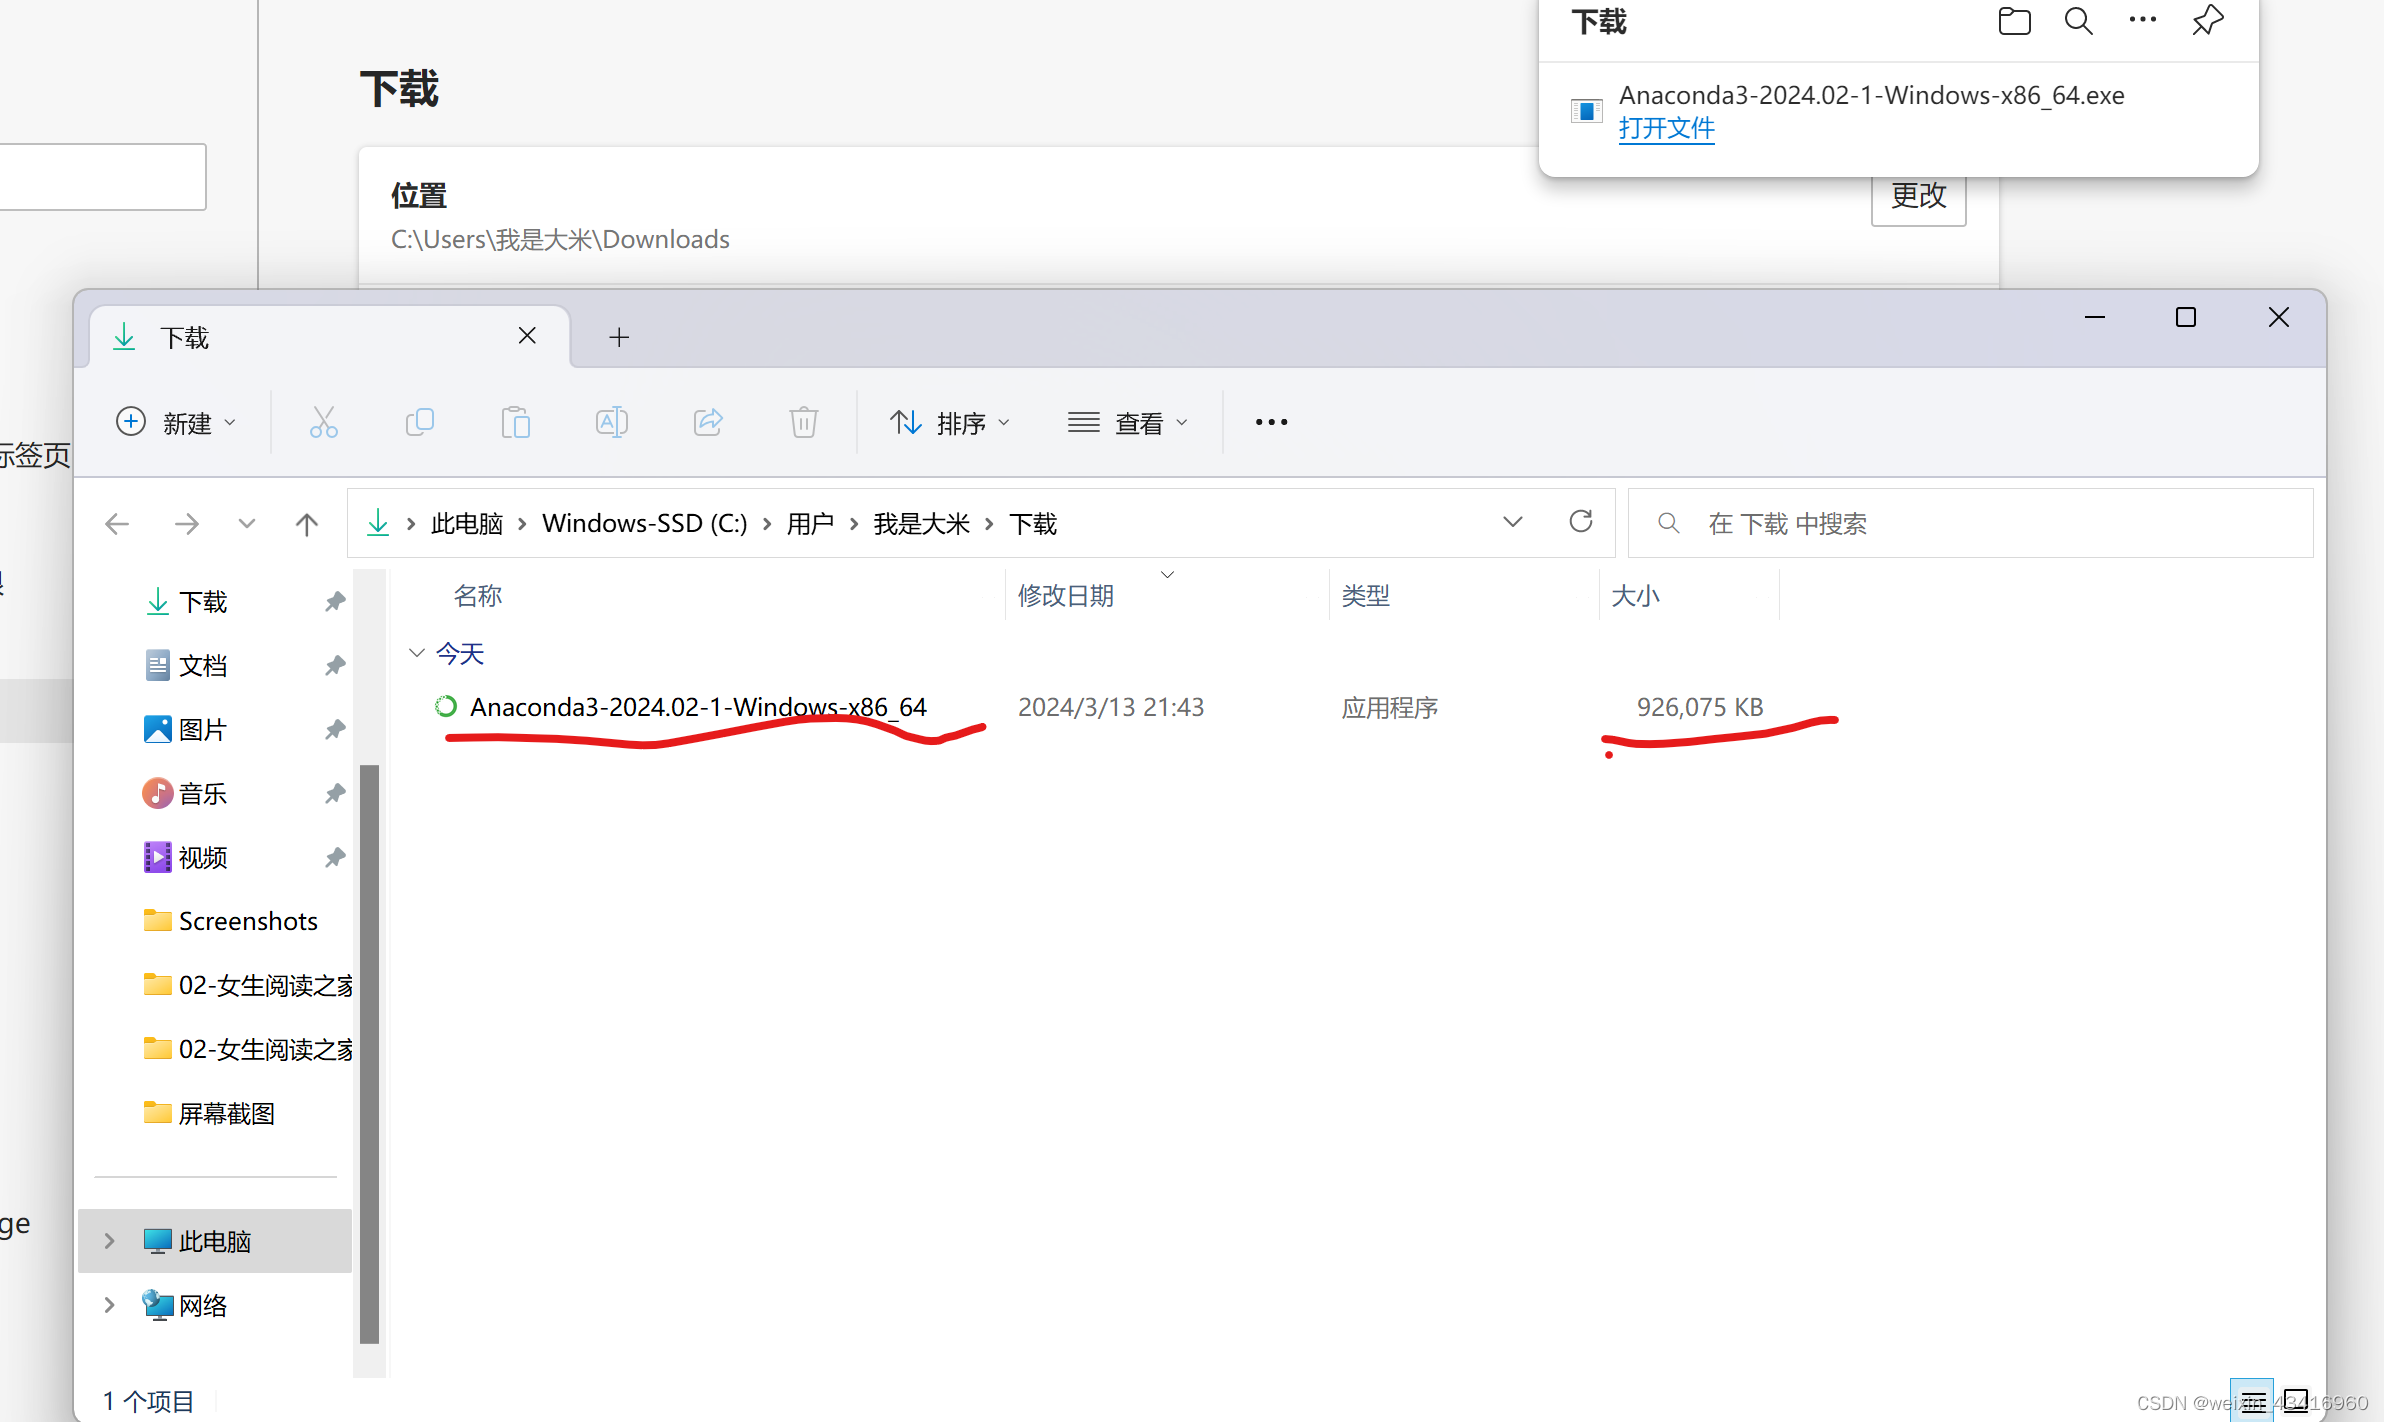This screenshot has height=1422, width=2384.
Task: Open more options in browser downloads popup
Action: 2143,20
